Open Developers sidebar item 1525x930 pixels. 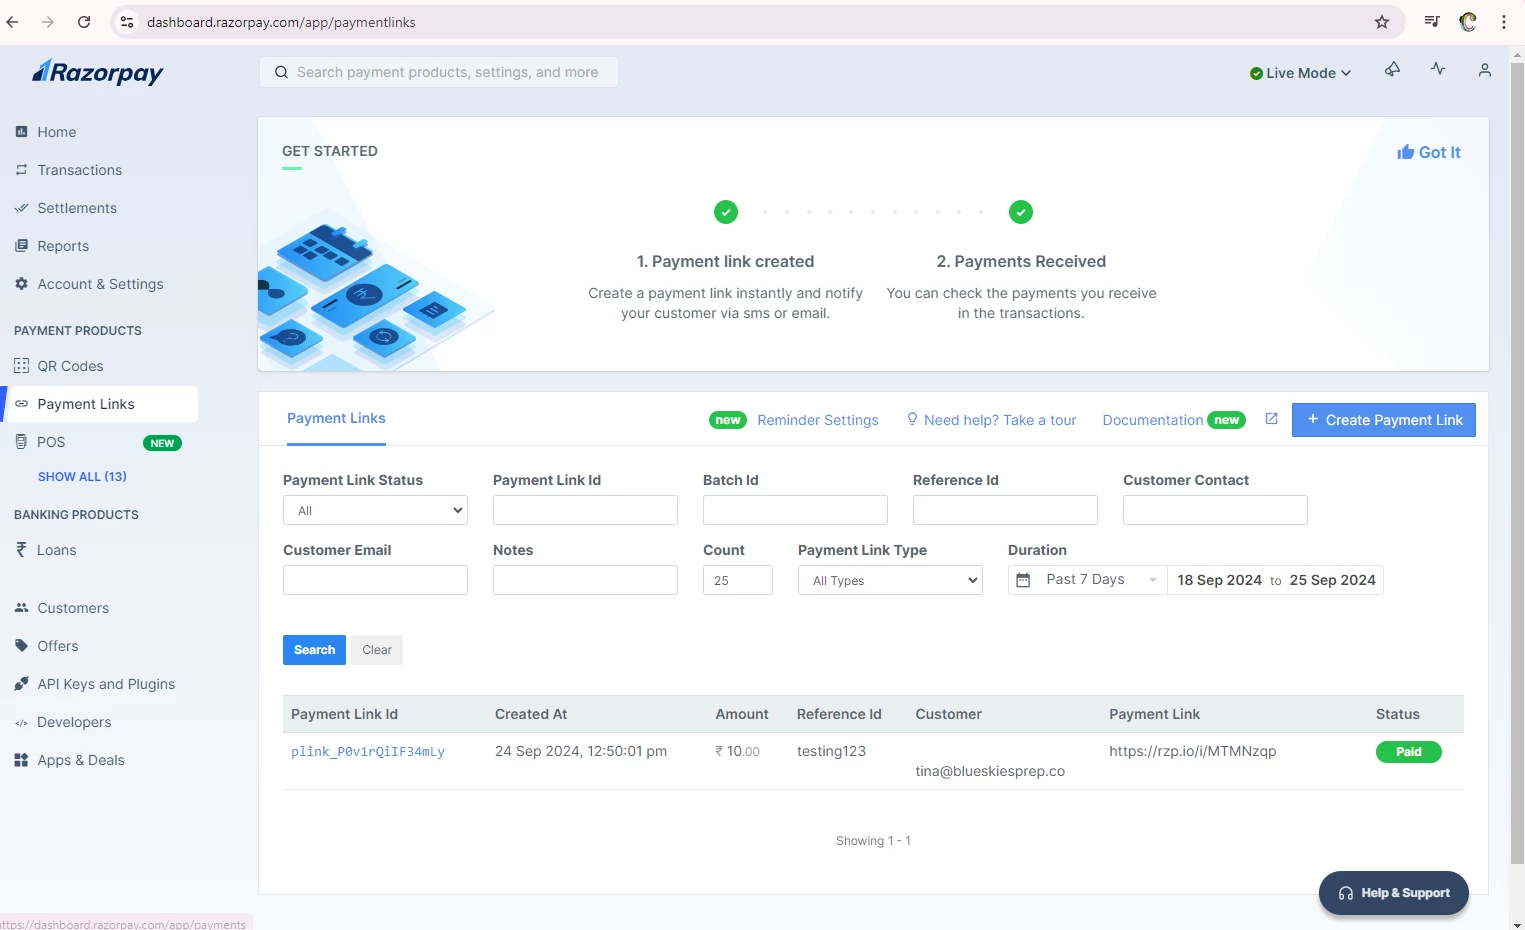point(74,722)
